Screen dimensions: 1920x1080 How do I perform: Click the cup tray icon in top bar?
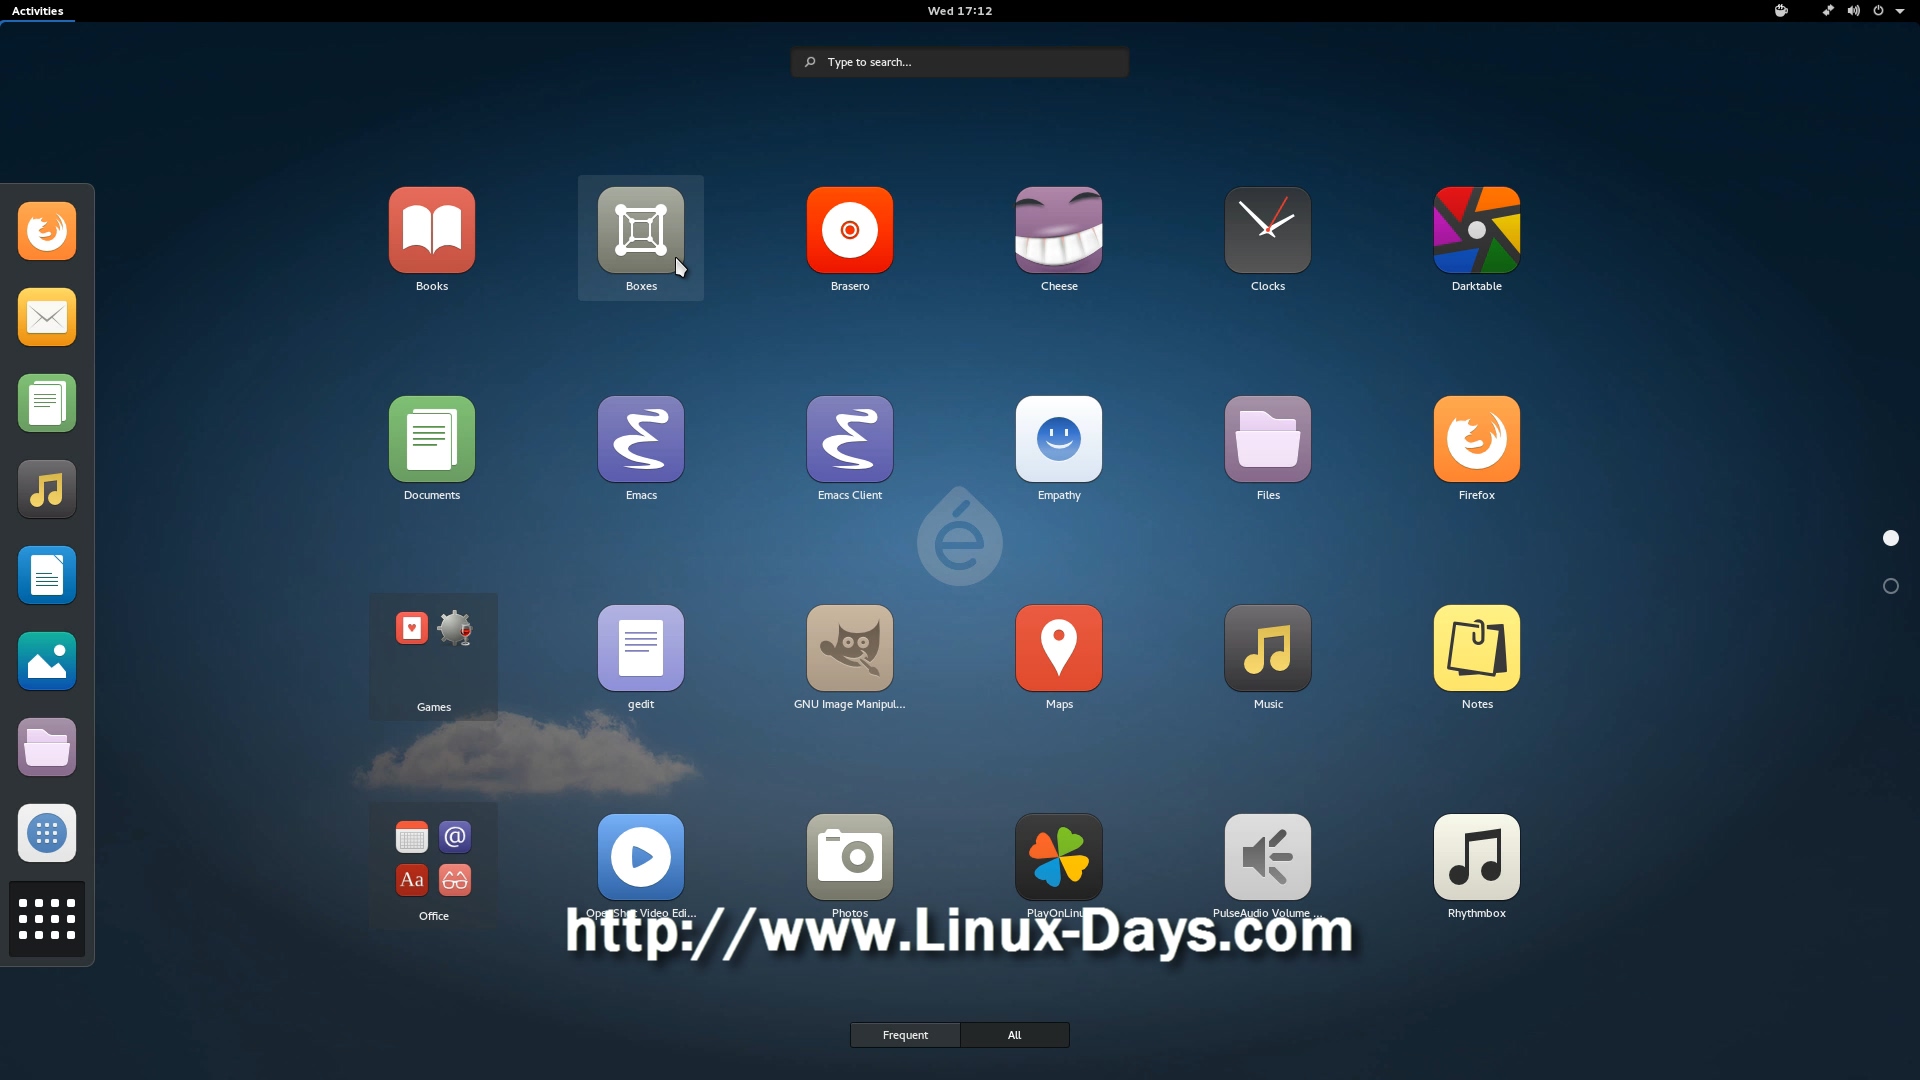tap(1781, 11)
